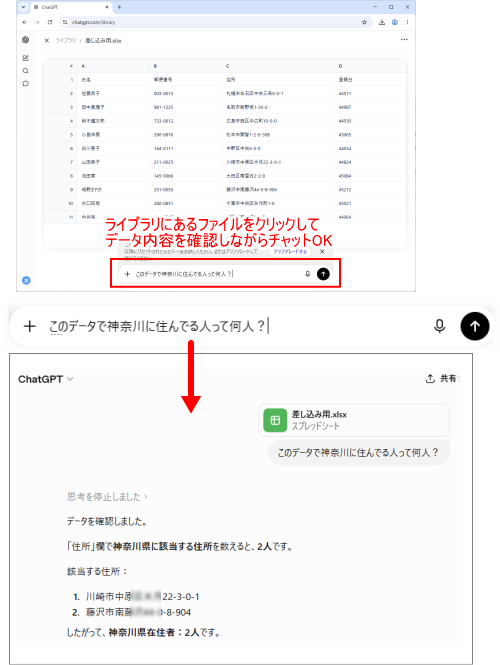This screenshot has width=500, height=665.
Task: Open more options ellipsis for file preview
Action: [404, 39]
